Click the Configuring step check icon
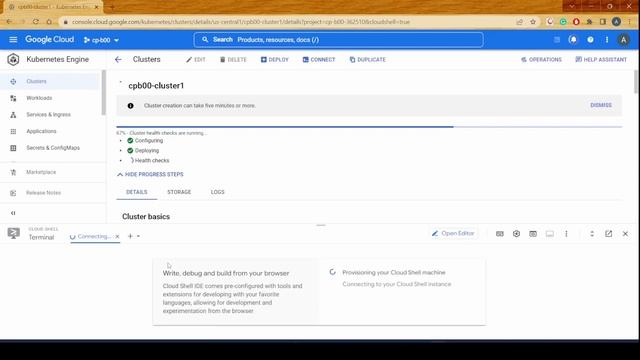This screenshot has width=640, height=360. click(x=130, y=140)
